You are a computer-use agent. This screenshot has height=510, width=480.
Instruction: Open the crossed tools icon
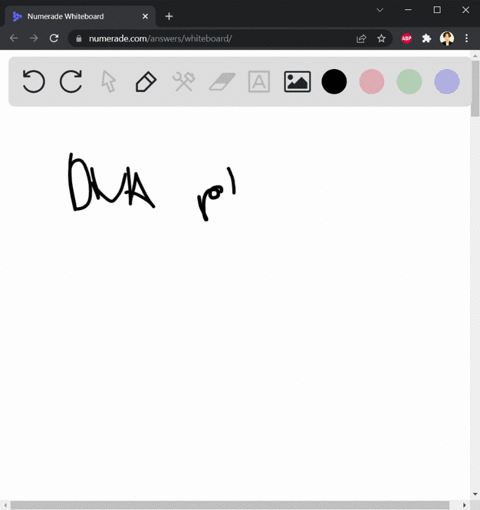click(184, 81)
